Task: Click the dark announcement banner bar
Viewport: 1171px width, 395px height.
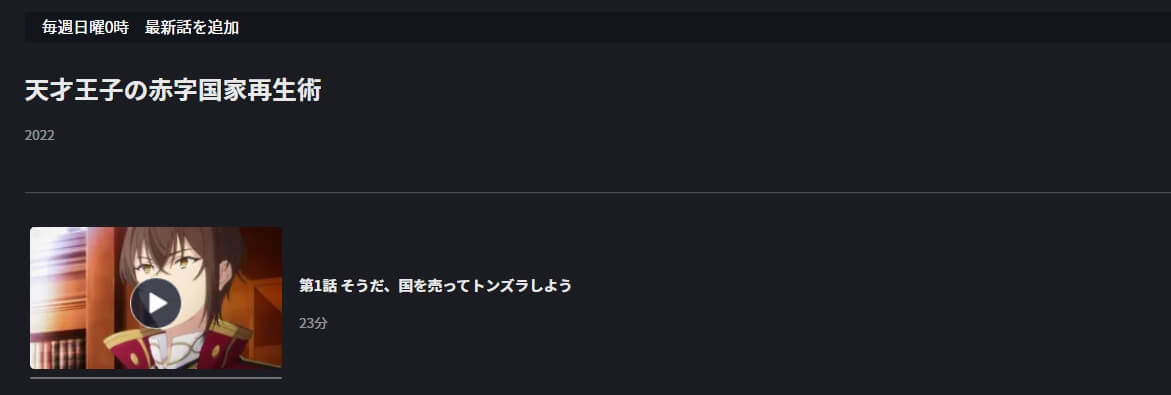Action: click(x=597, y=28)
